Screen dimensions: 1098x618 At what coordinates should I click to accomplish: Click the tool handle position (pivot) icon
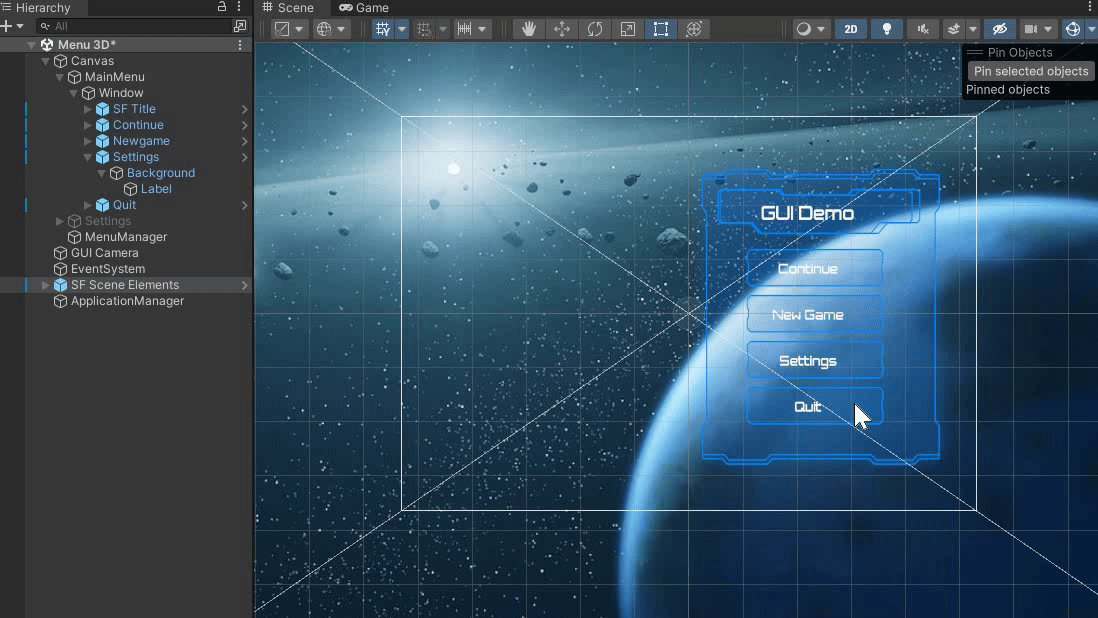[282, 29]
